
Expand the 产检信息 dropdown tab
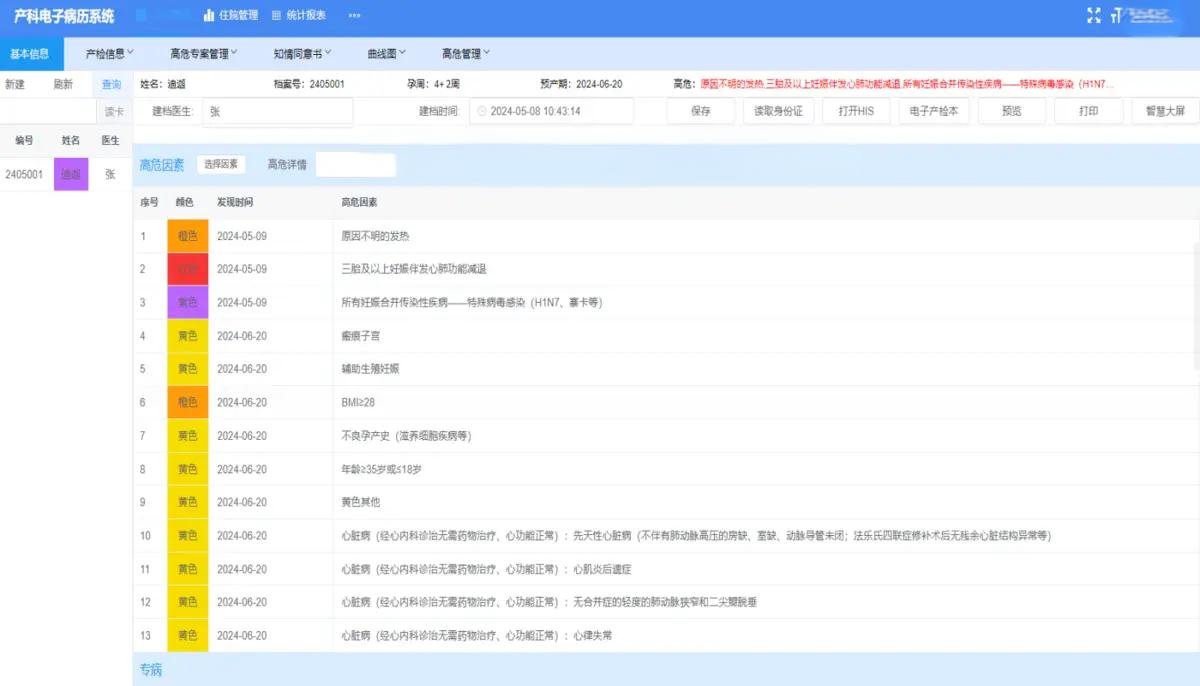point(110,54)
